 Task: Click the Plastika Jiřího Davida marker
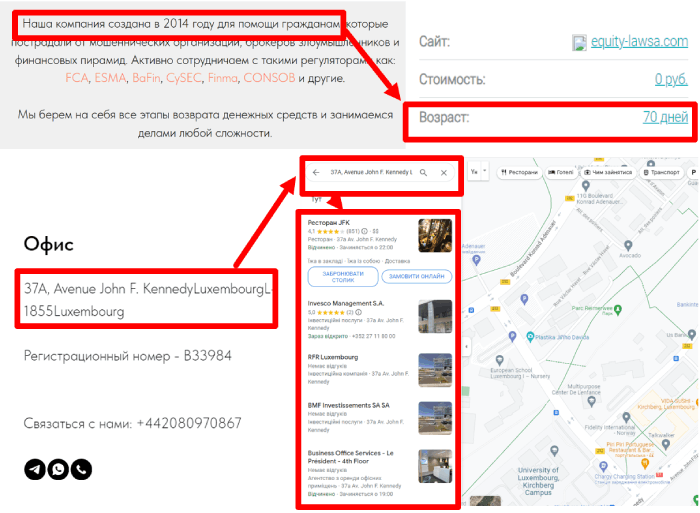tap(530, 337)
